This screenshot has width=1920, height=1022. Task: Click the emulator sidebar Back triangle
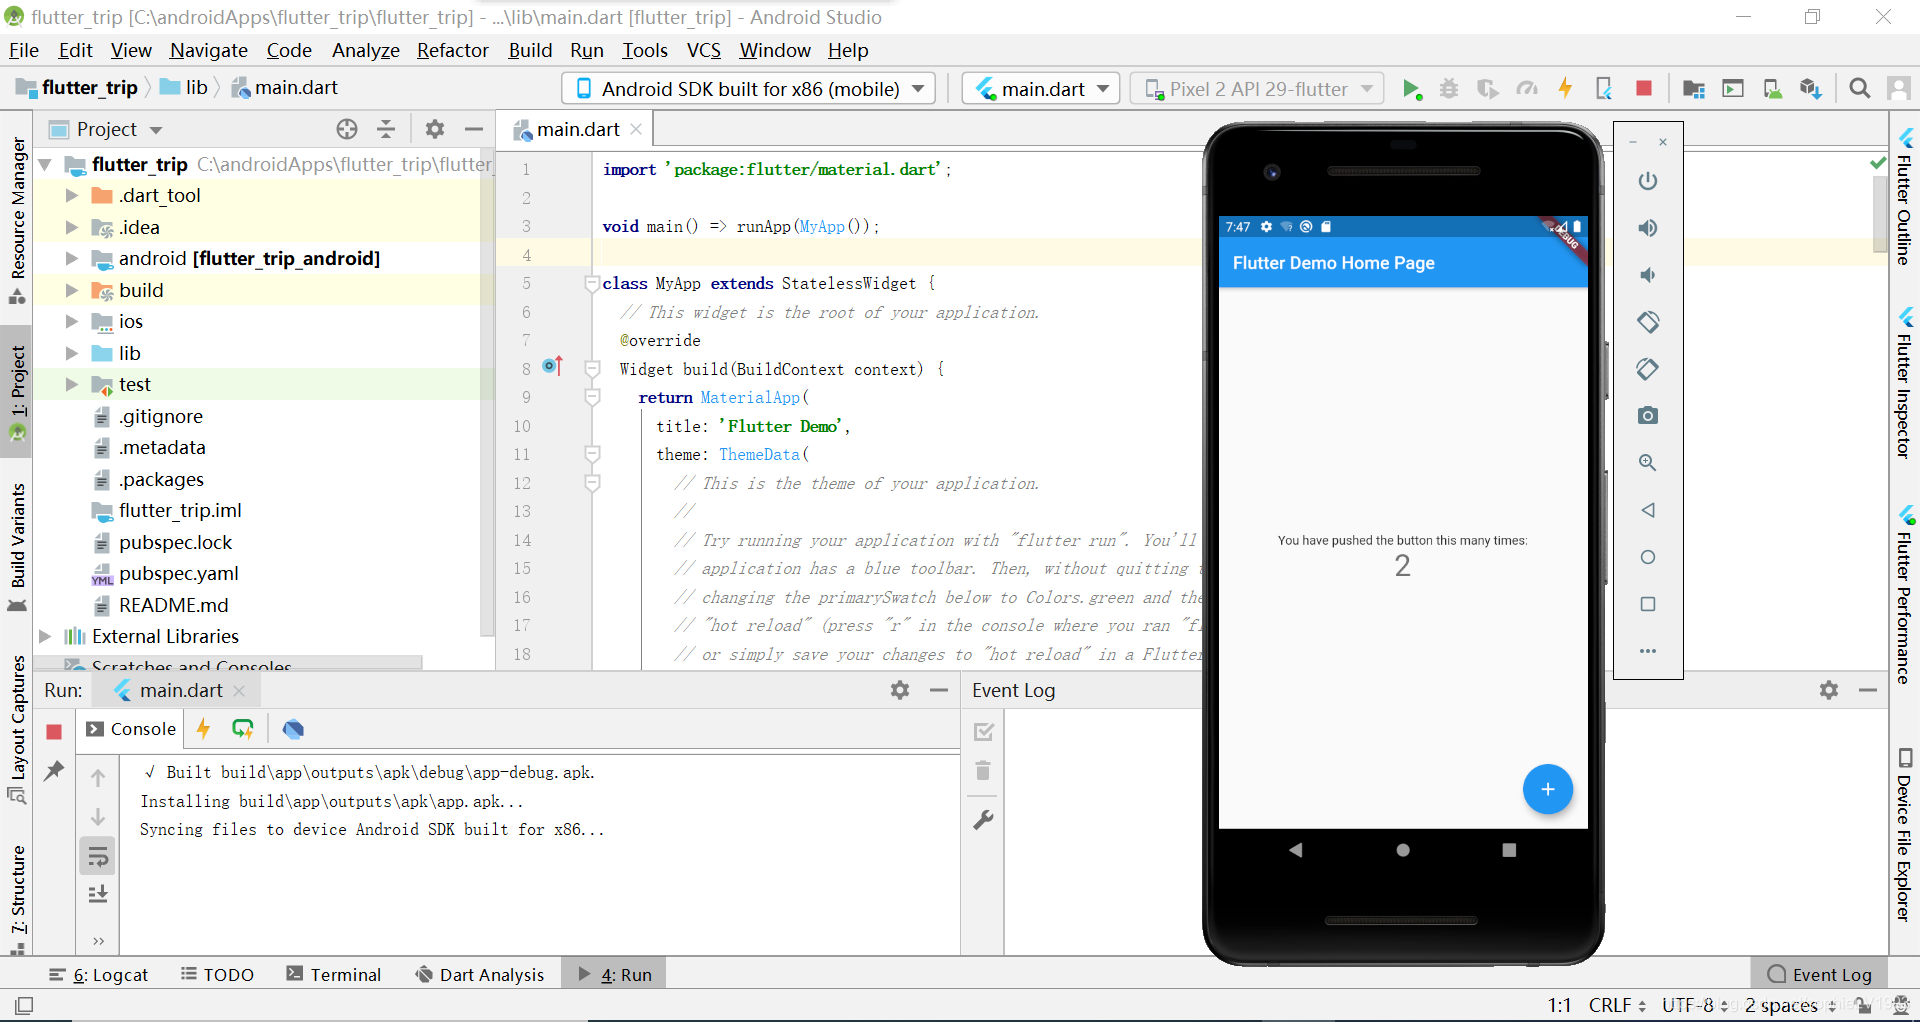[x=1648, y=510]
